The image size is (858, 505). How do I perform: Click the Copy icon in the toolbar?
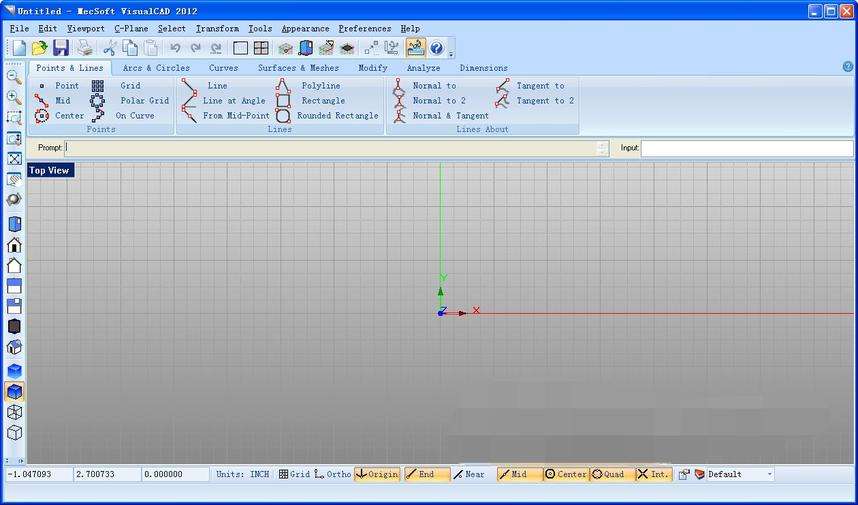pos(130,48)
